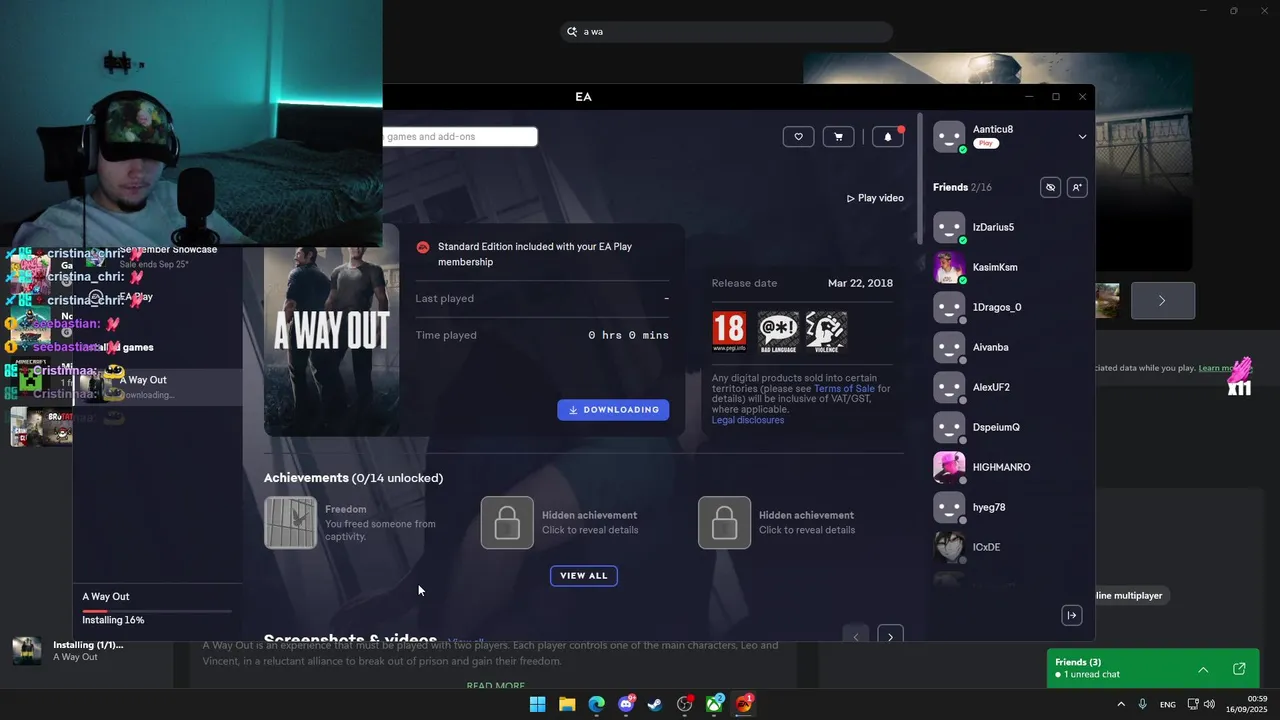Click the Violence descriptor icon
This screenshot has width=1280, height=720.
tap(826, 332)
